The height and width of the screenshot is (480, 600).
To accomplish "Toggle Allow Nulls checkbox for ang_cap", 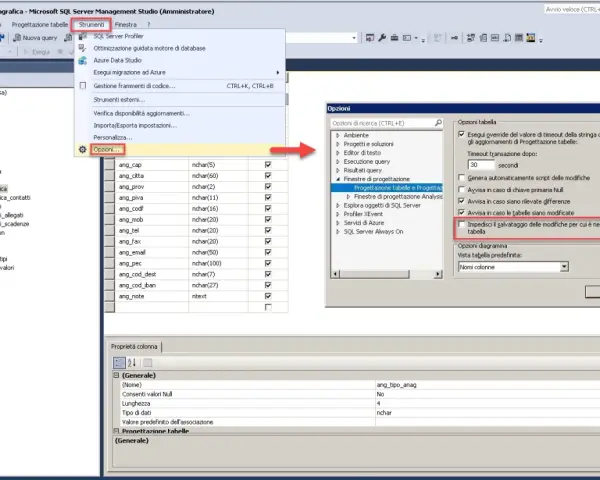I will (268, 165).
